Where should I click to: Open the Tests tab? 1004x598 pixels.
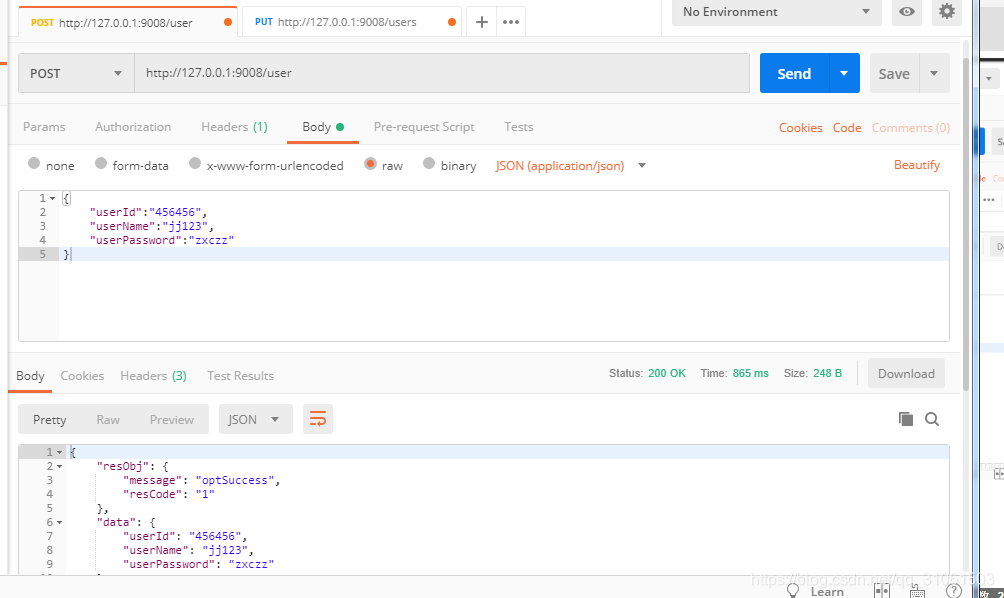tap(519, 127)
